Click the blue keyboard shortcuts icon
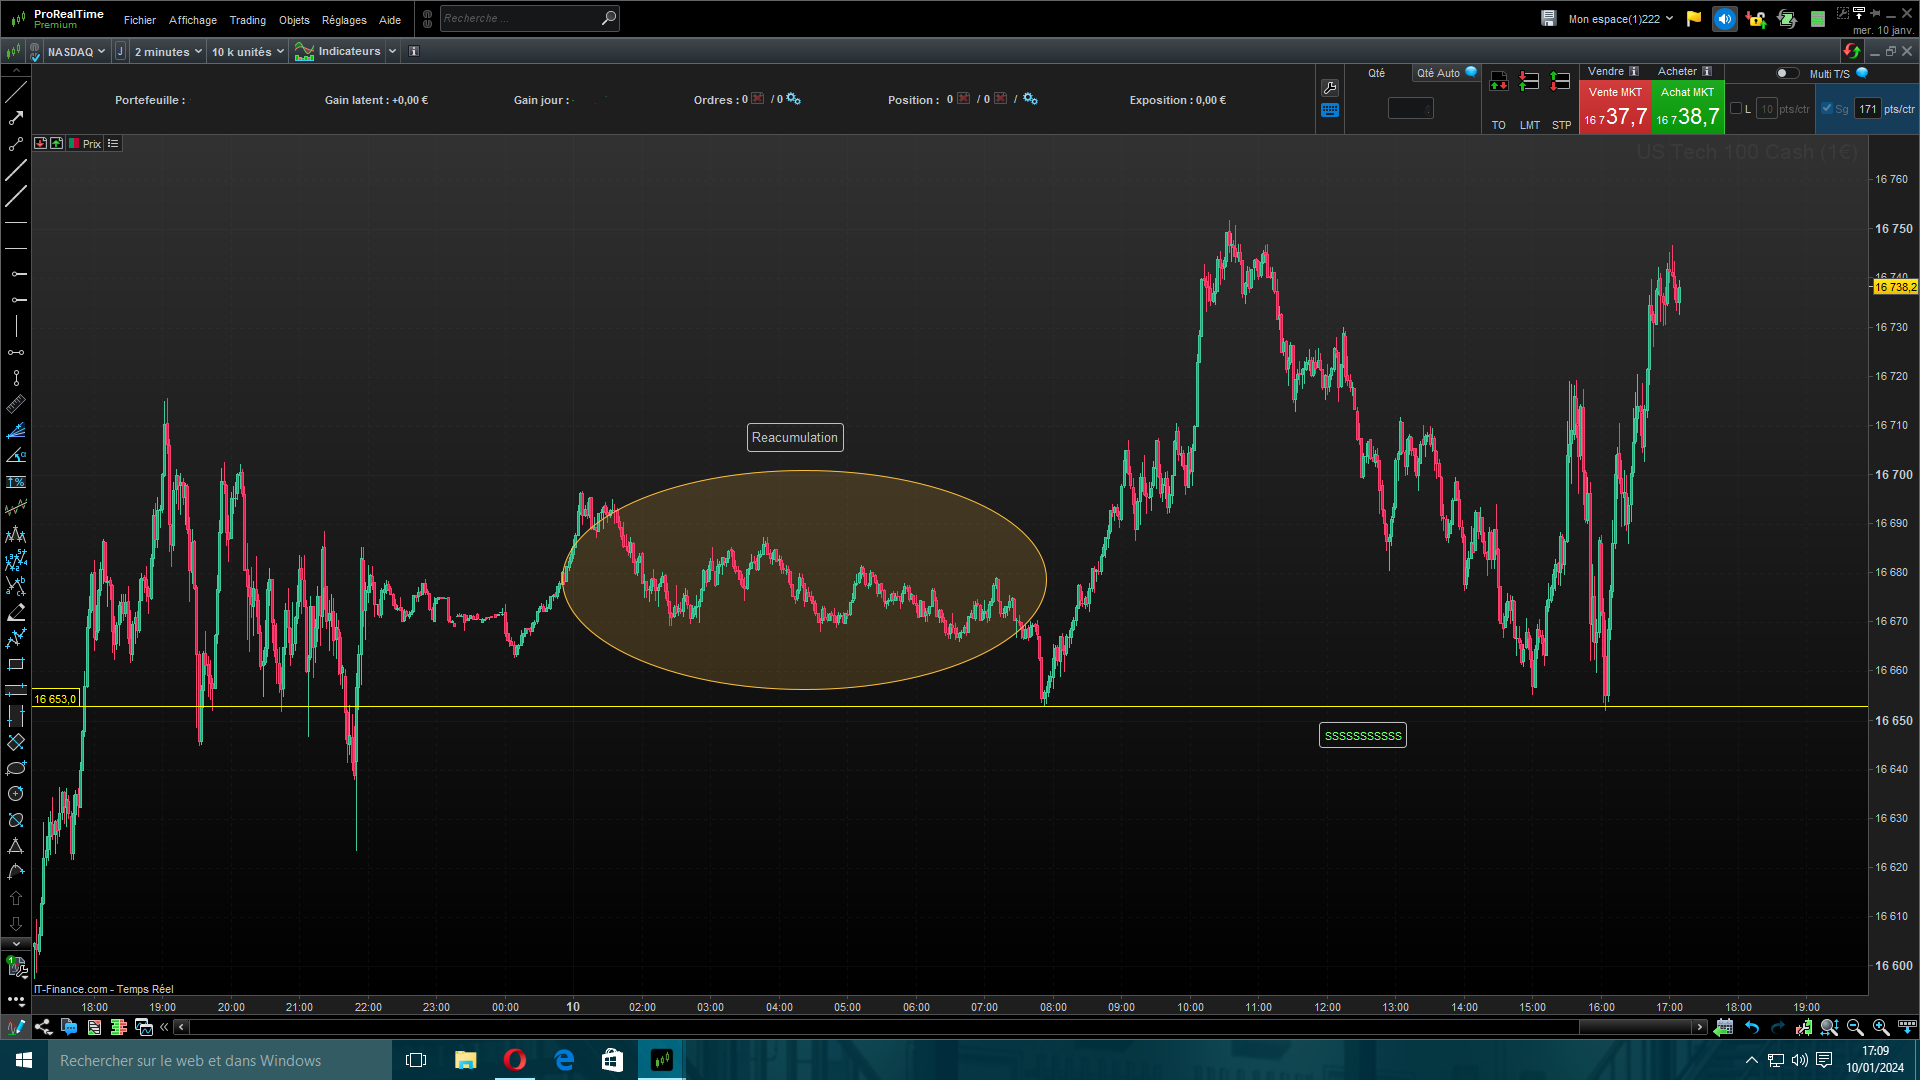Image resolution: width=1920 pixels, height=1080 pixels. [x=1330, y=111]
